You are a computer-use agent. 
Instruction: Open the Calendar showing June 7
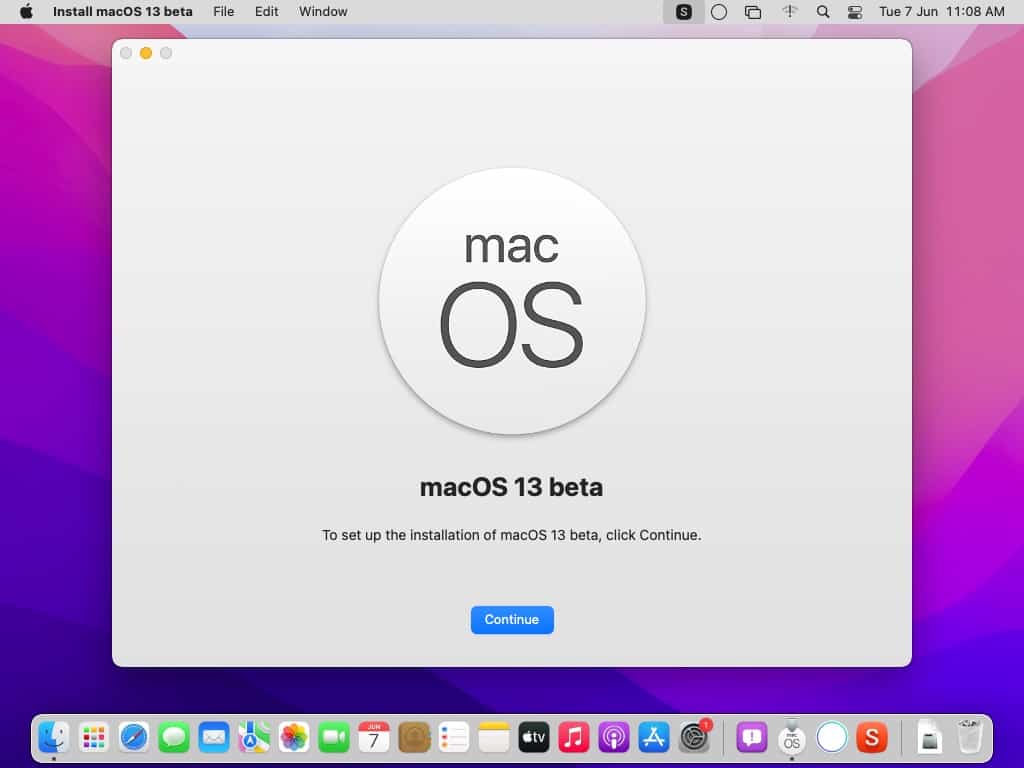coord(374,738)
